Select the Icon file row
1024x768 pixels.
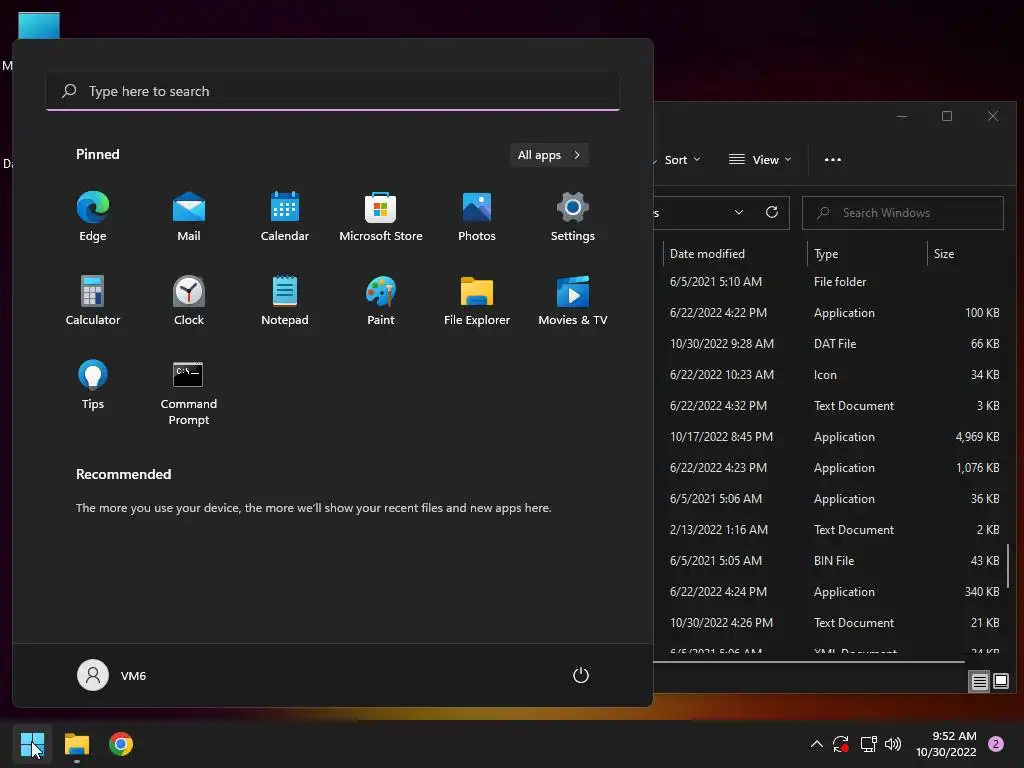(830, 375)
